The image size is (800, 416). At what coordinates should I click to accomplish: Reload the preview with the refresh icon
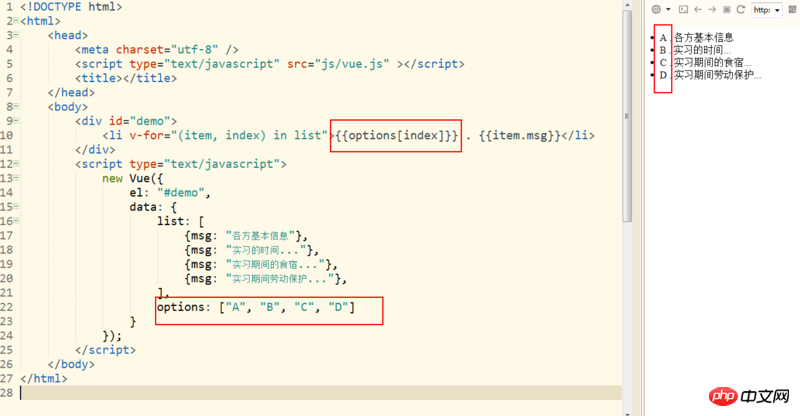pos(741,9)
